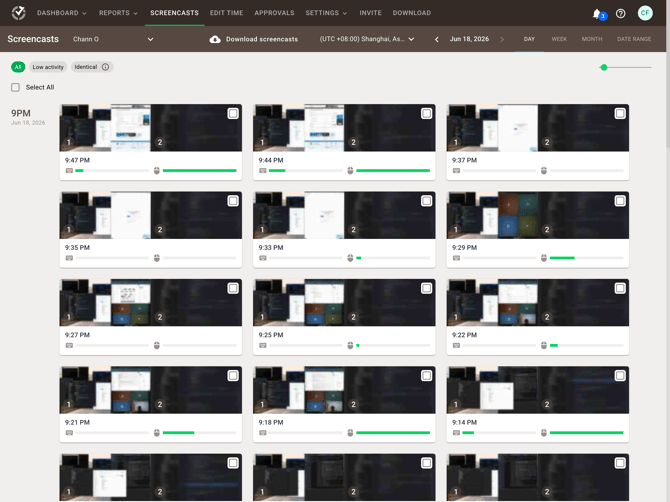670x502 pixels.
Task: Click keyboard activity icon on 9:44 PM card
Action: point(263,170)
